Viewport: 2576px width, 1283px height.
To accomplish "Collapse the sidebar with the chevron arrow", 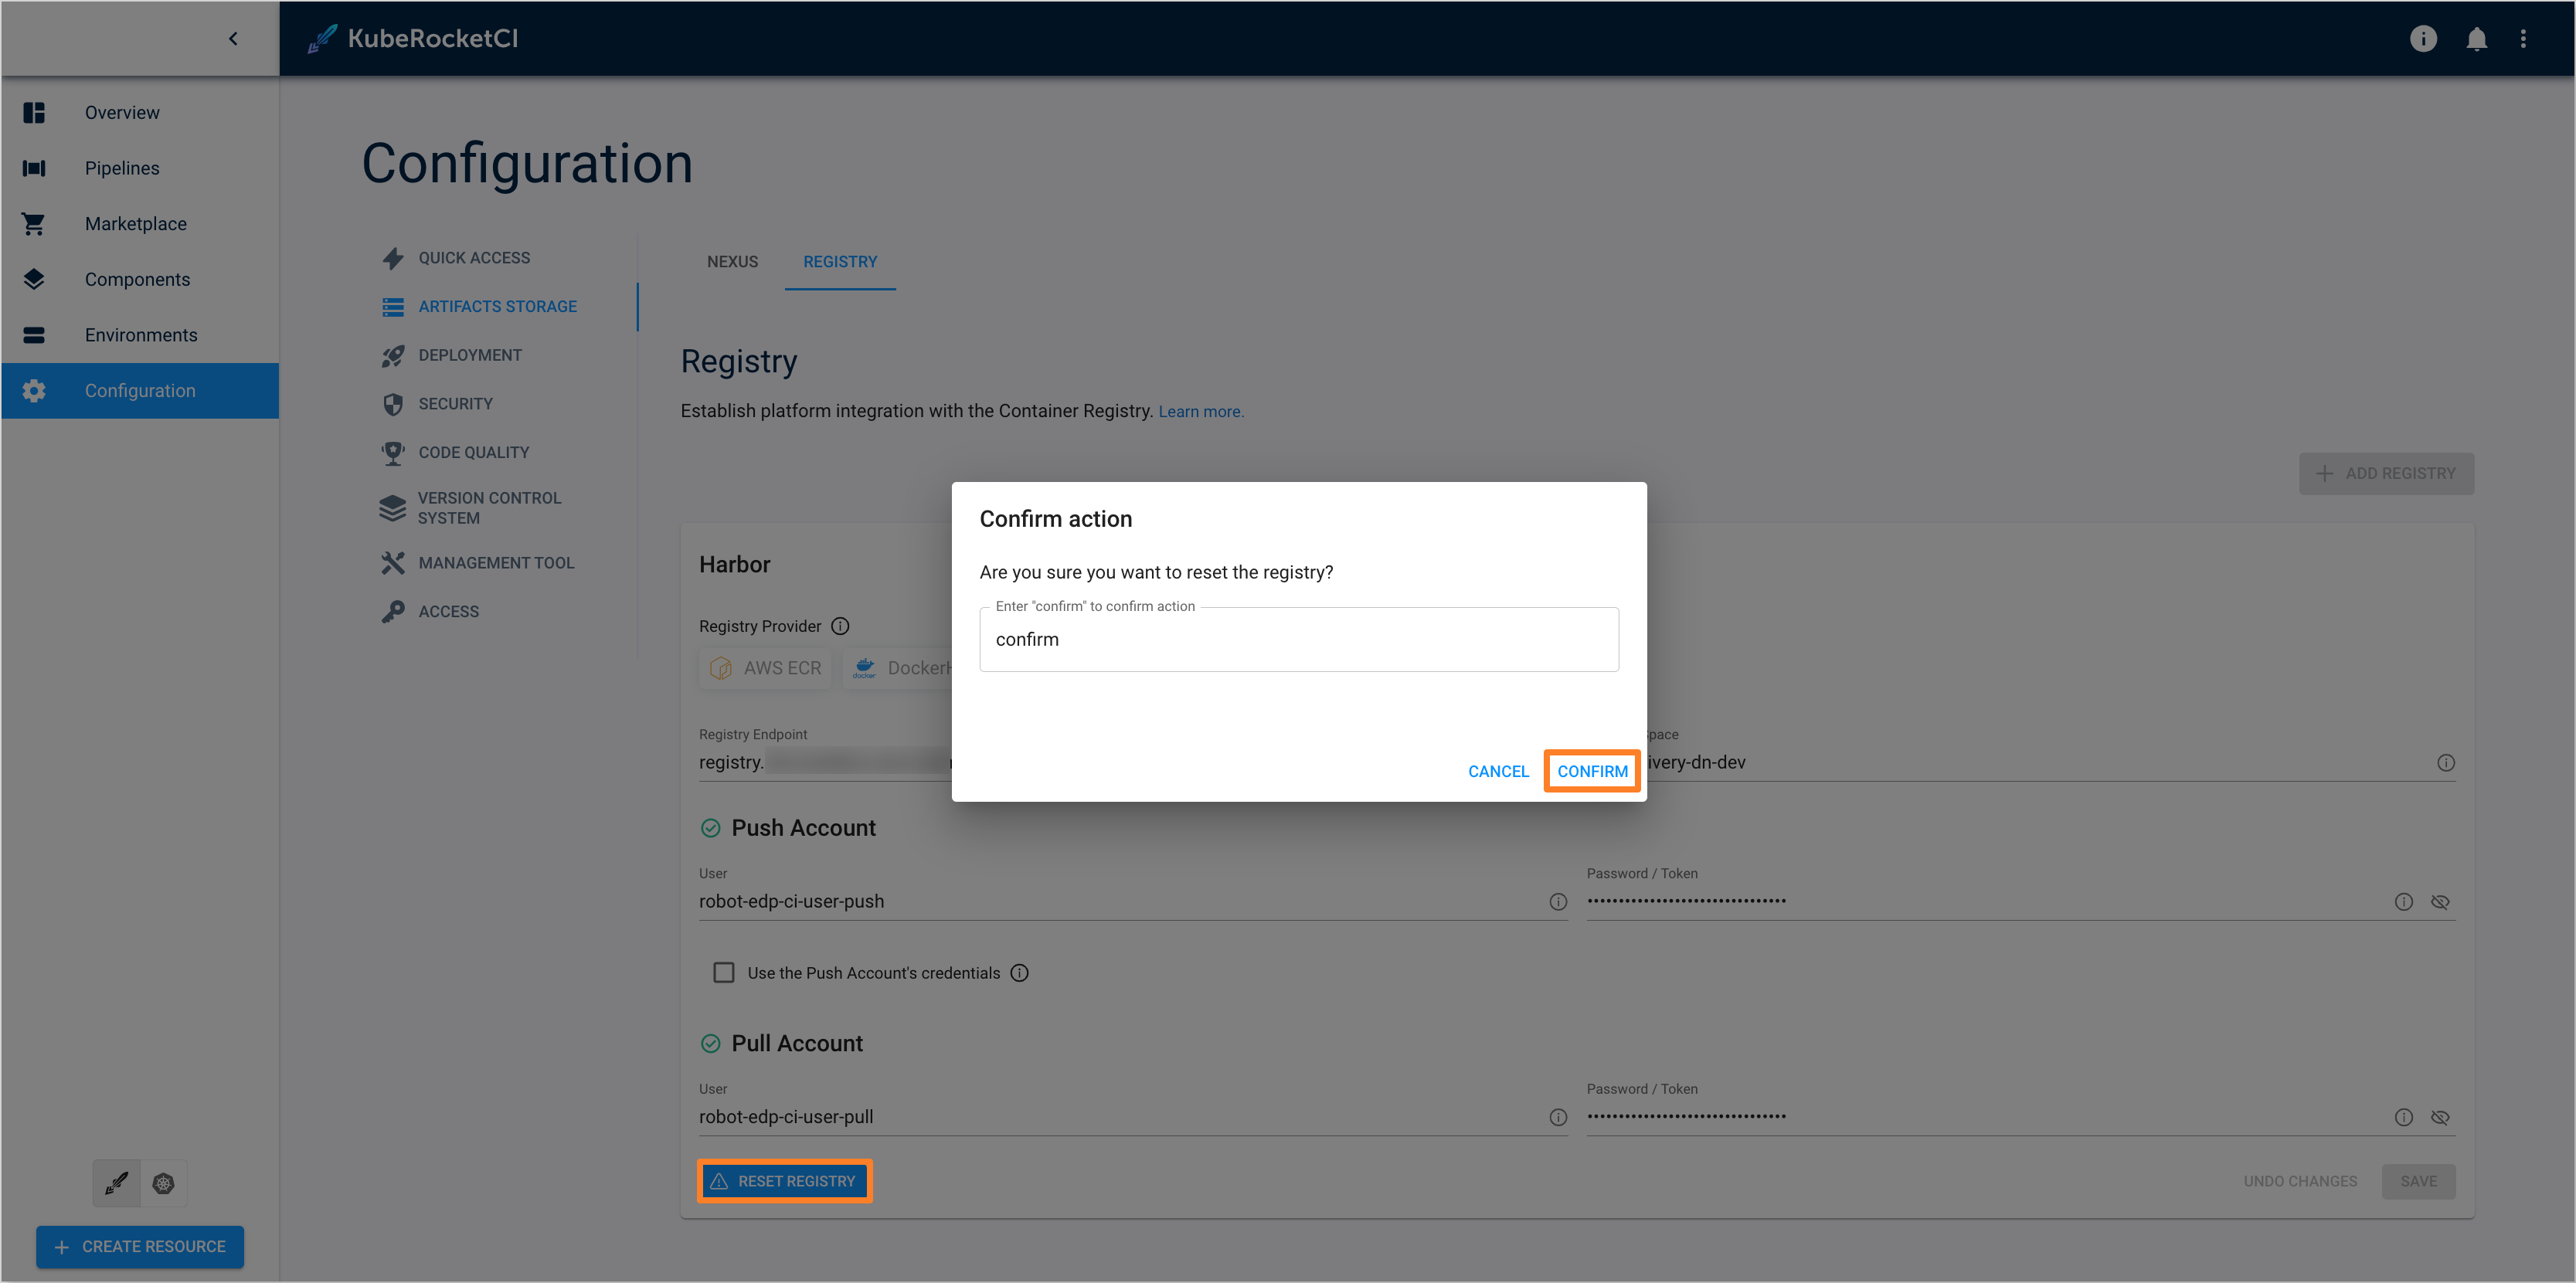I will 233,39.
